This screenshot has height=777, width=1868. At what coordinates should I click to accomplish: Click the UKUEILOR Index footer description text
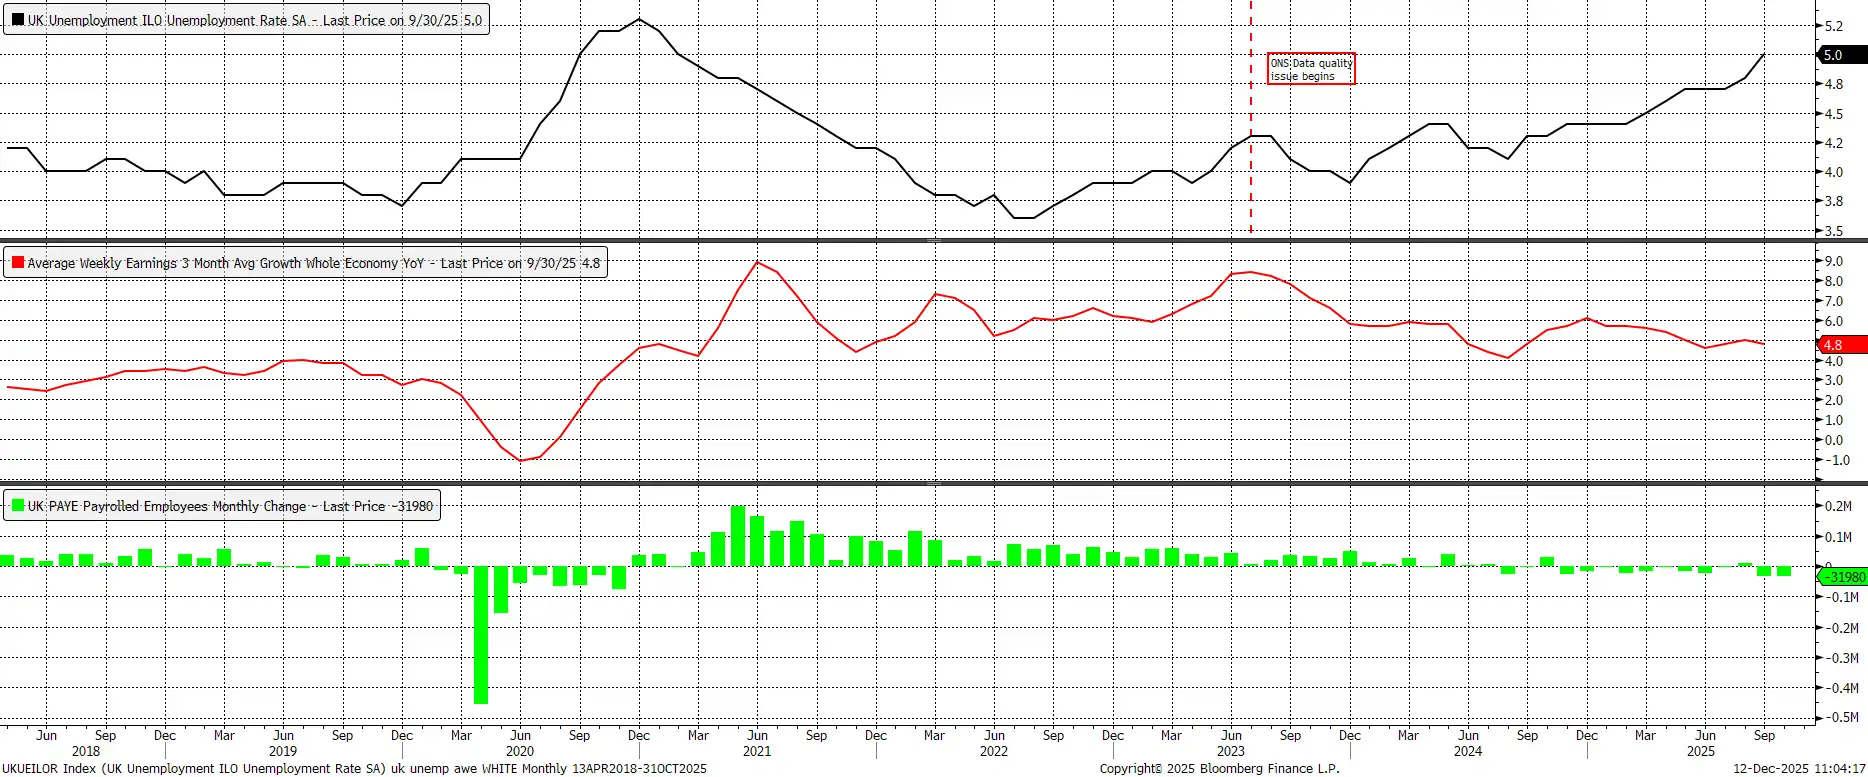click(x=354, y=769)
